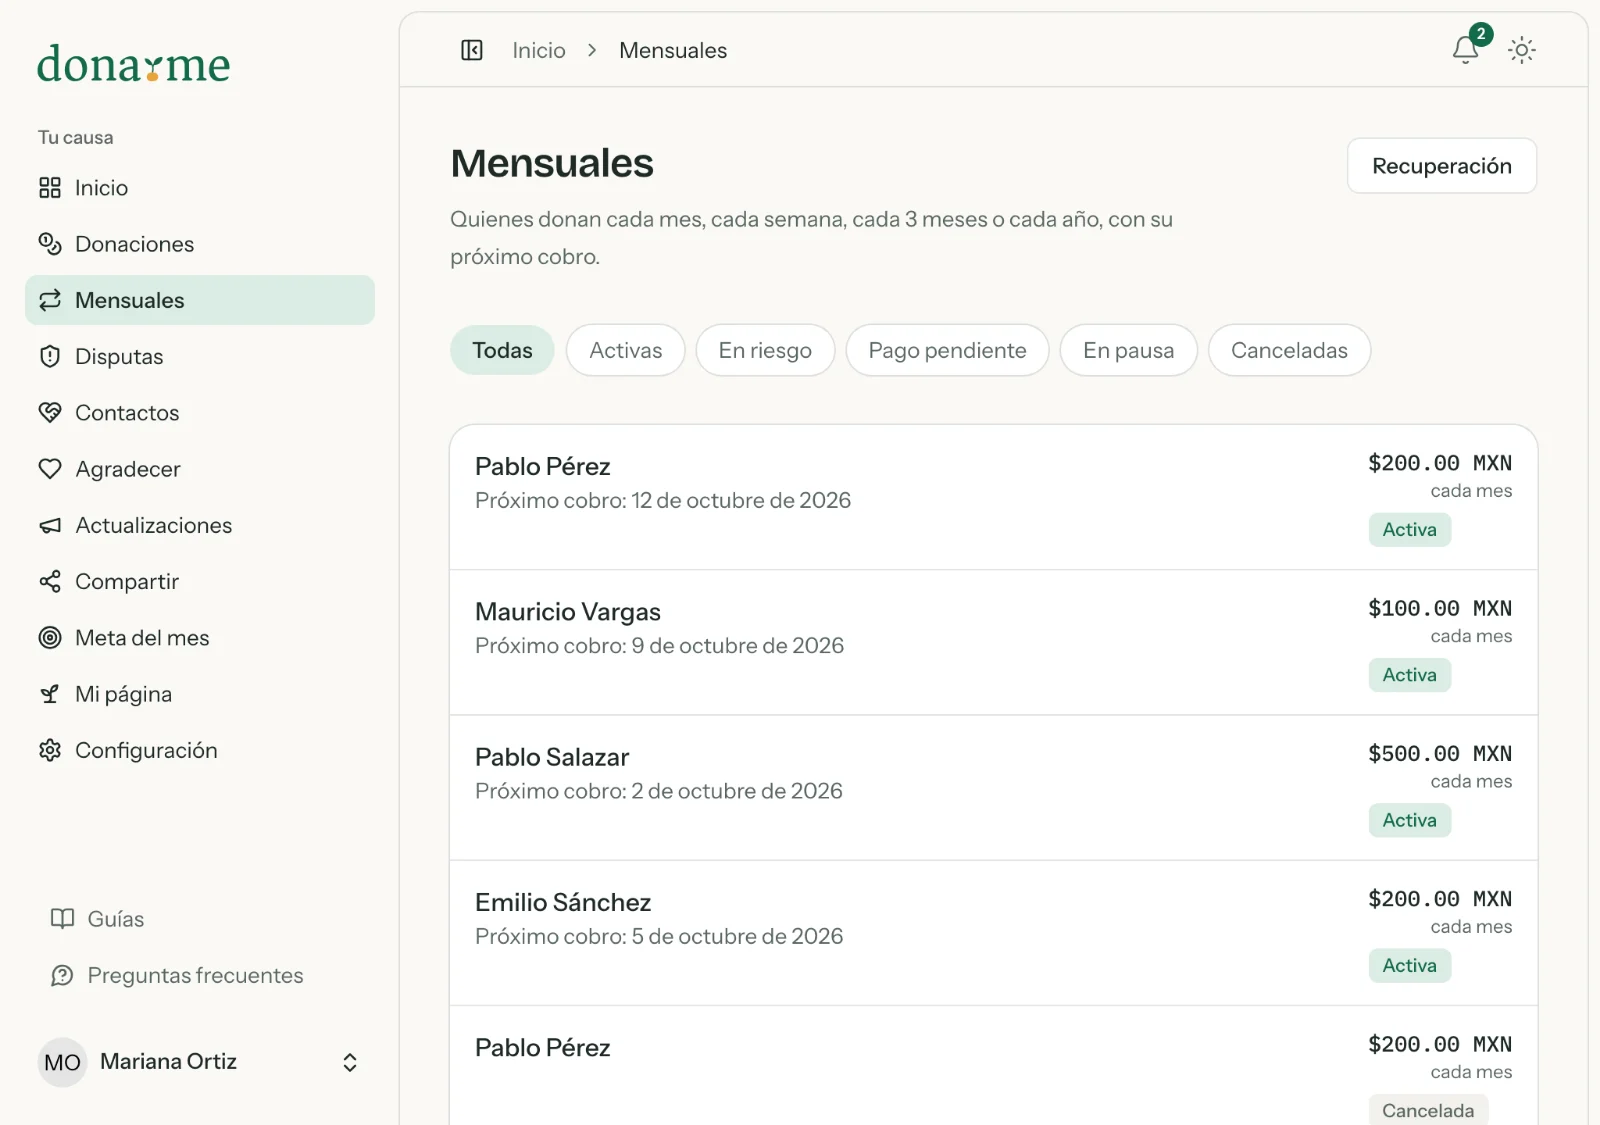Open Donaciones in the sidebar
The image size is (1600, 1125).
click(200, 244)
